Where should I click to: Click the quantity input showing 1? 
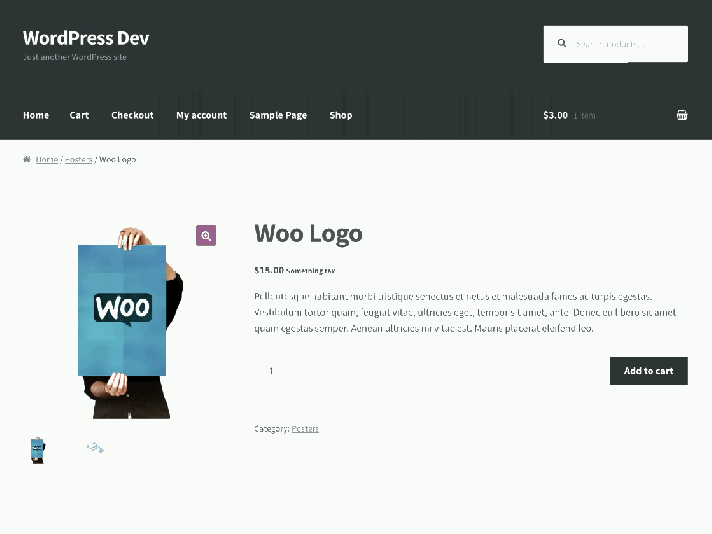click(271, 371)
